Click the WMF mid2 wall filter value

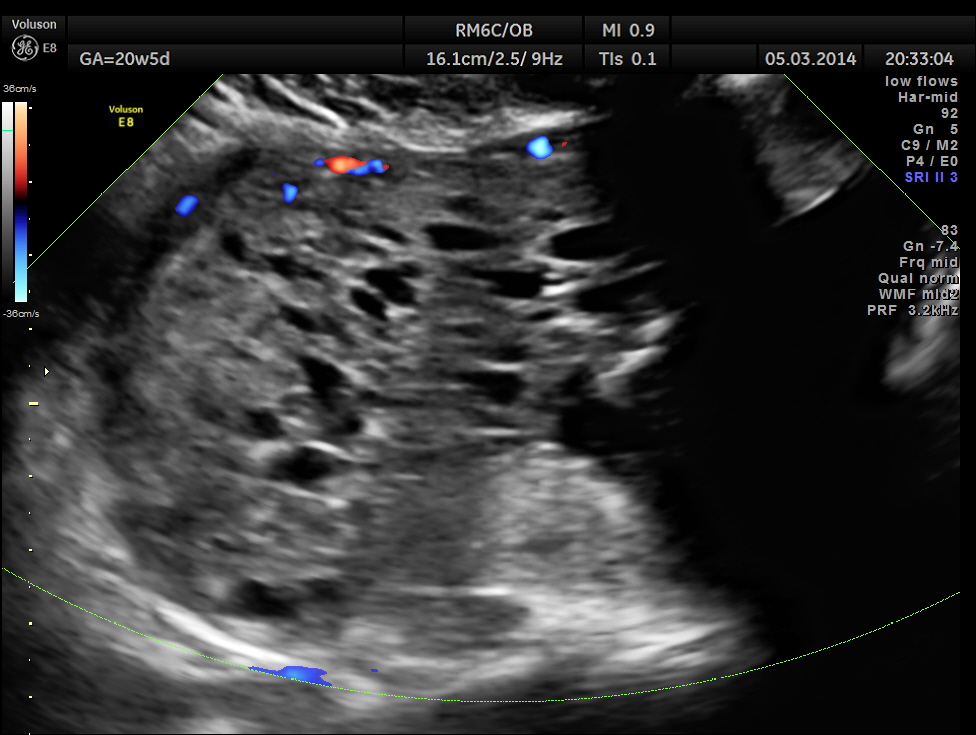pyautogui.click(x=916, y=294)
